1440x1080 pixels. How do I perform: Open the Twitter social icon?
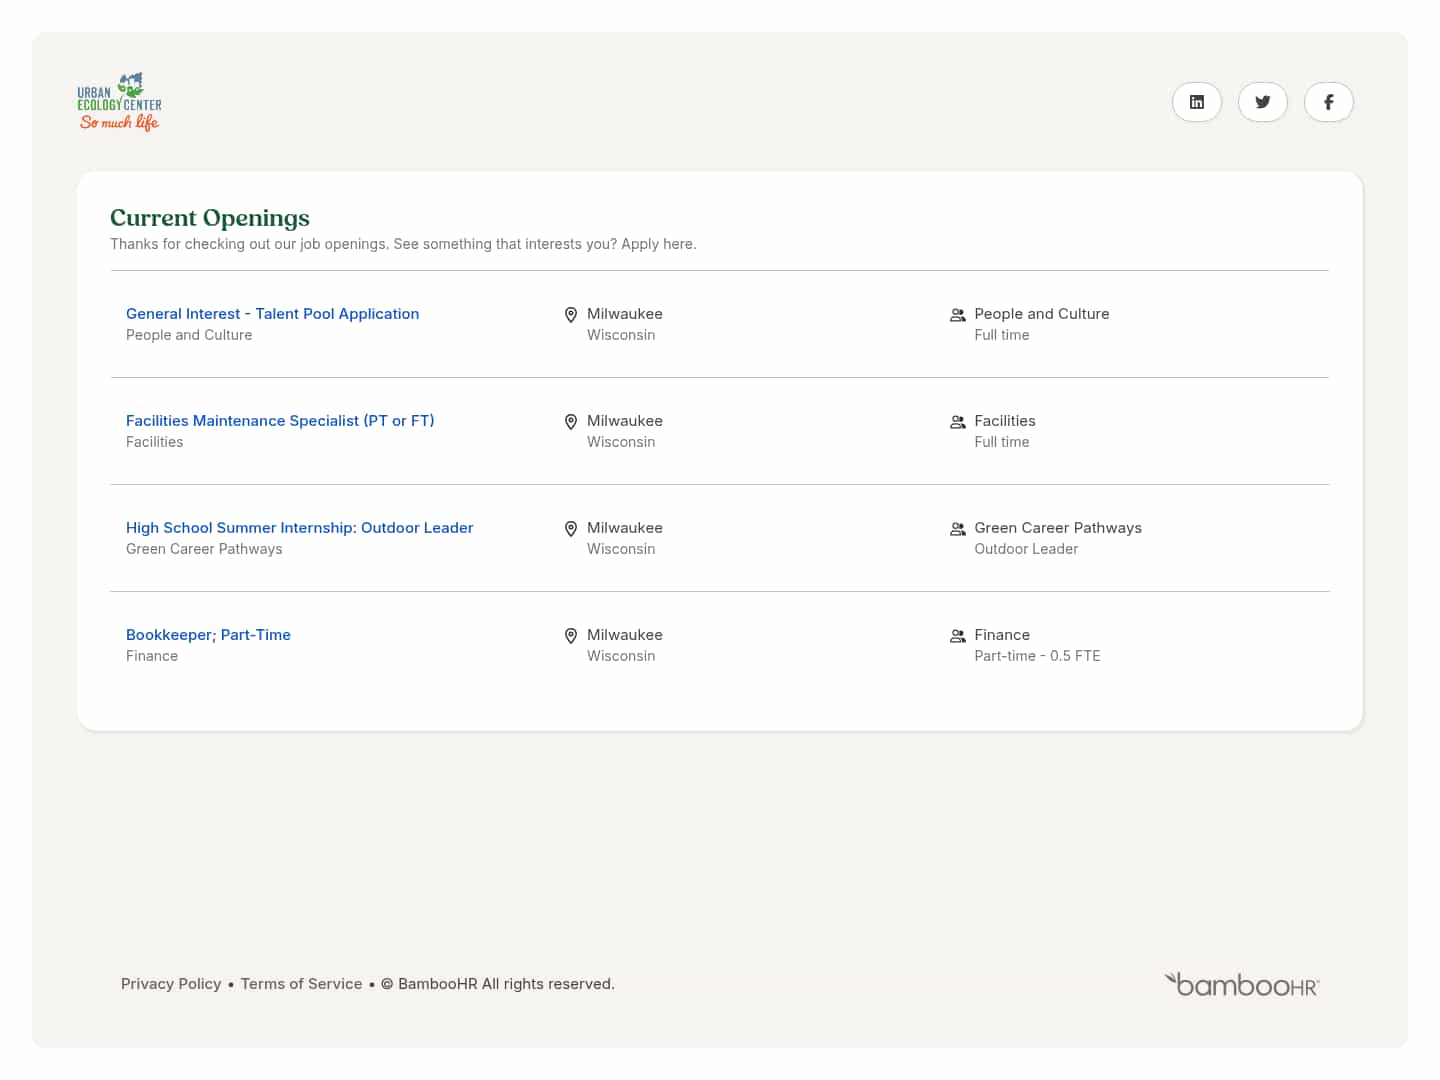pyautogui.click(x=1262, y=101)
